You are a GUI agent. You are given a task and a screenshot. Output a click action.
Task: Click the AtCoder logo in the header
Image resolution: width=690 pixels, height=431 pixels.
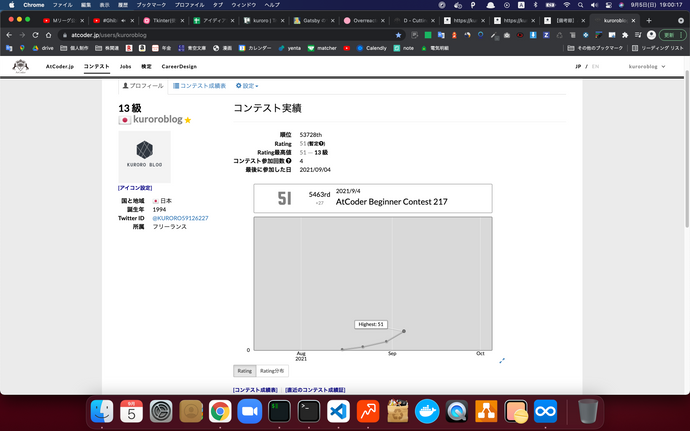pos(20,66)
